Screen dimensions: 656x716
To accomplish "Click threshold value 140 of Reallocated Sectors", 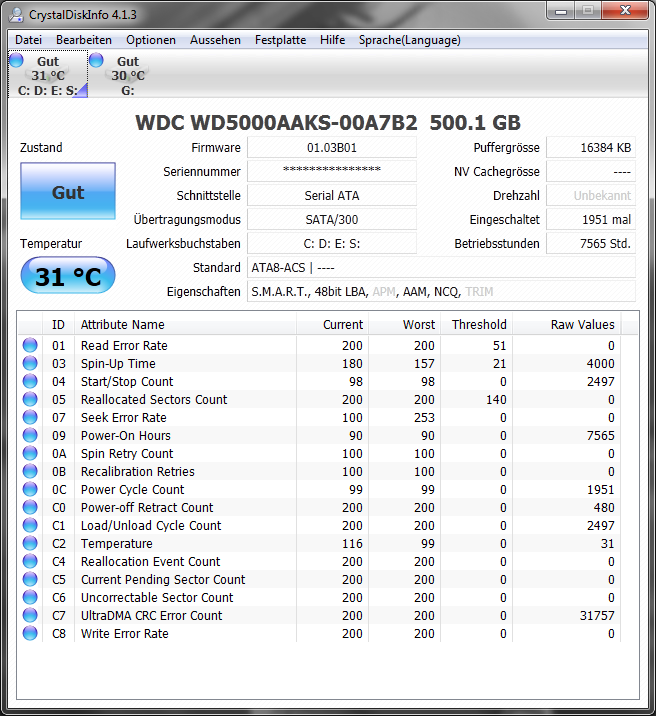I will [496, 400].
